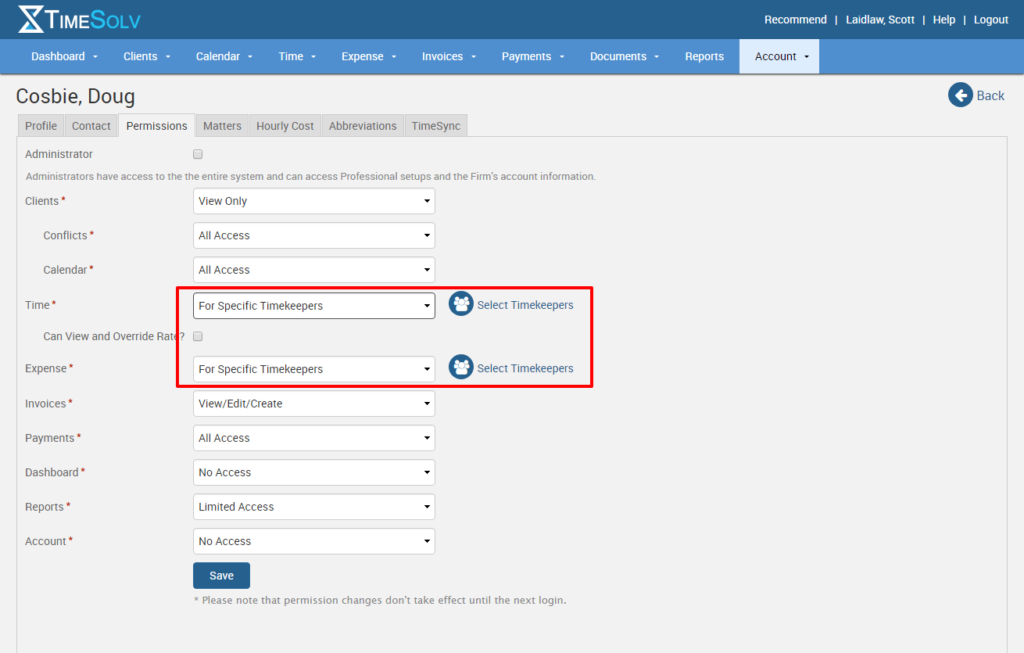Click the Save button
The image size is (1024, 653).
221,575
